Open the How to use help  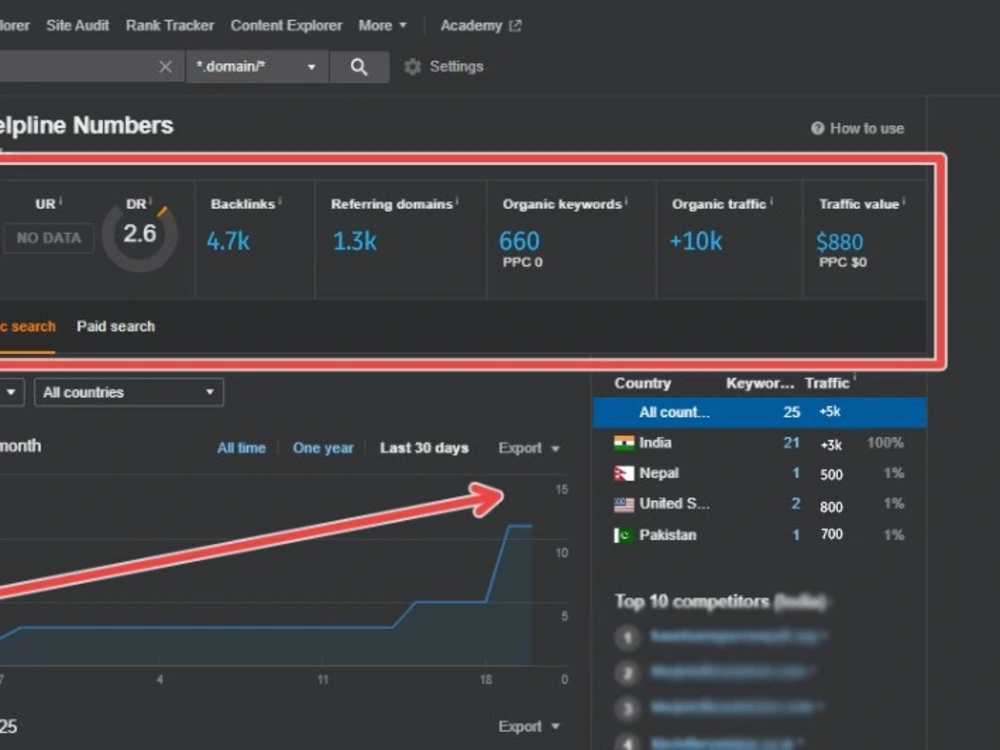click(857, 129)
